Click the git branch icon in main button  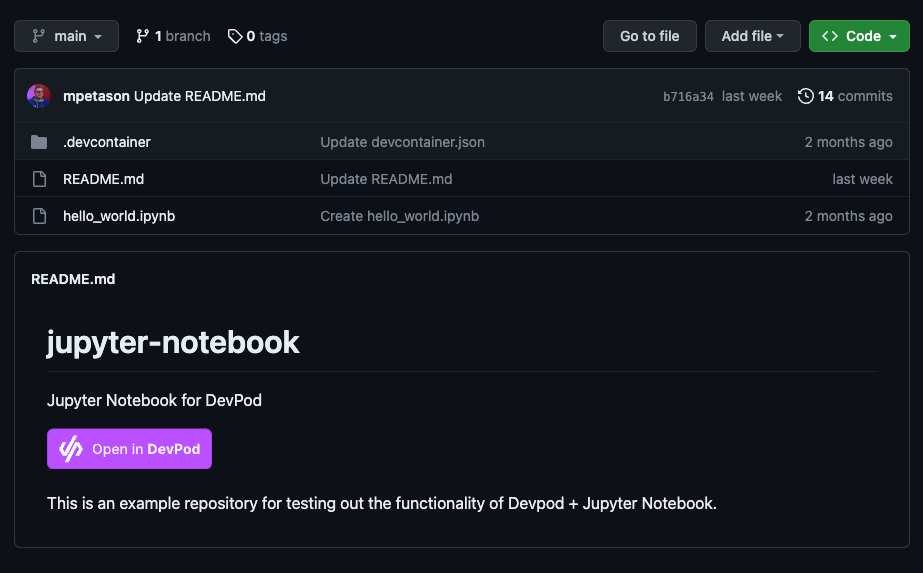[39, 37]
